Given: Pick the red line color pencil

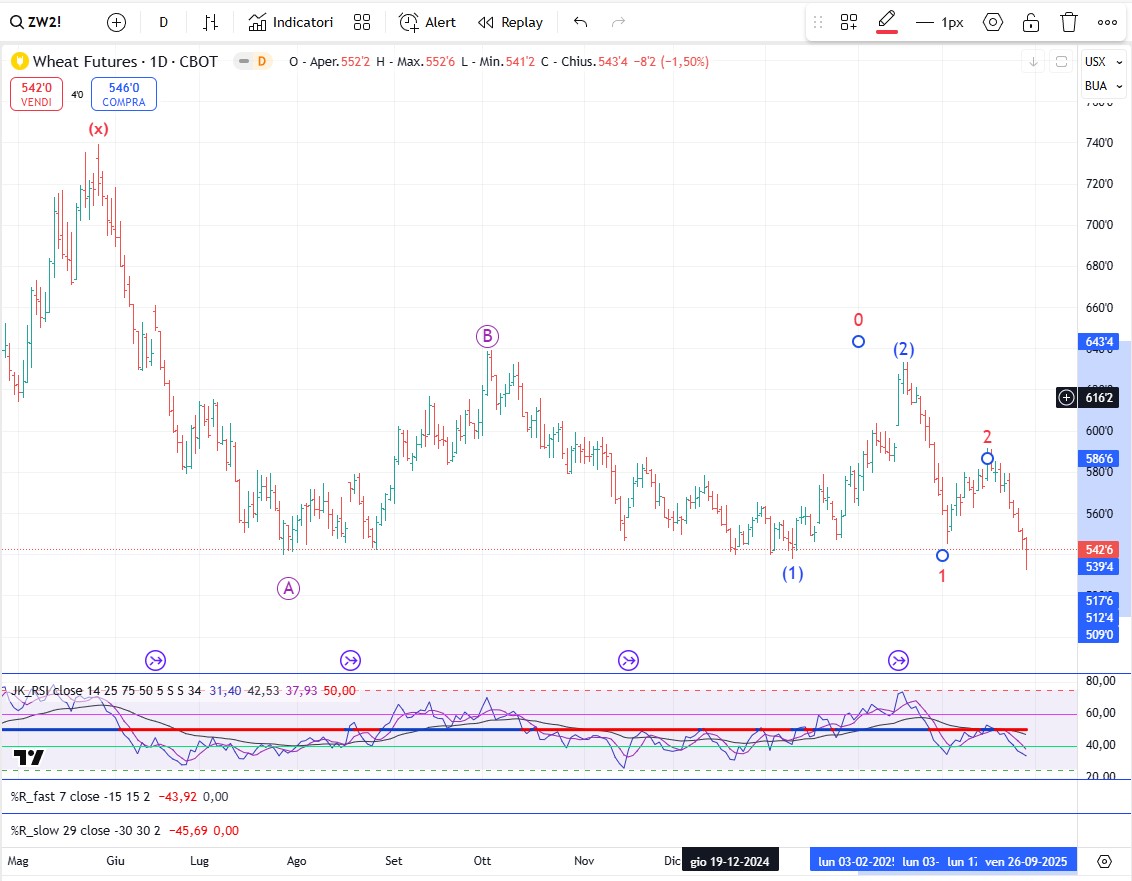Looking at the screenshot, I should 887,22.
